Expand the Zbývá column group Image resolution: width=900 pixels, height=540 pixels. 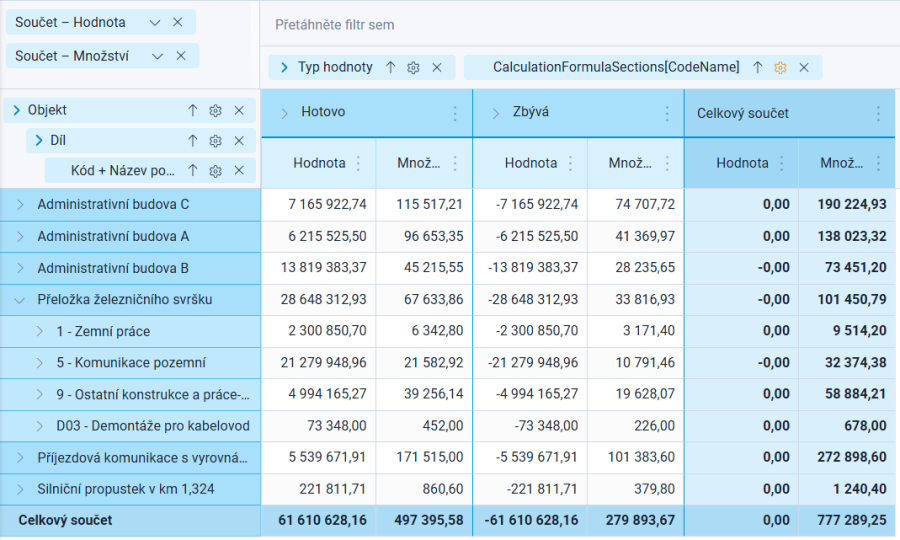pyautogui.click(x=496, y=113)
